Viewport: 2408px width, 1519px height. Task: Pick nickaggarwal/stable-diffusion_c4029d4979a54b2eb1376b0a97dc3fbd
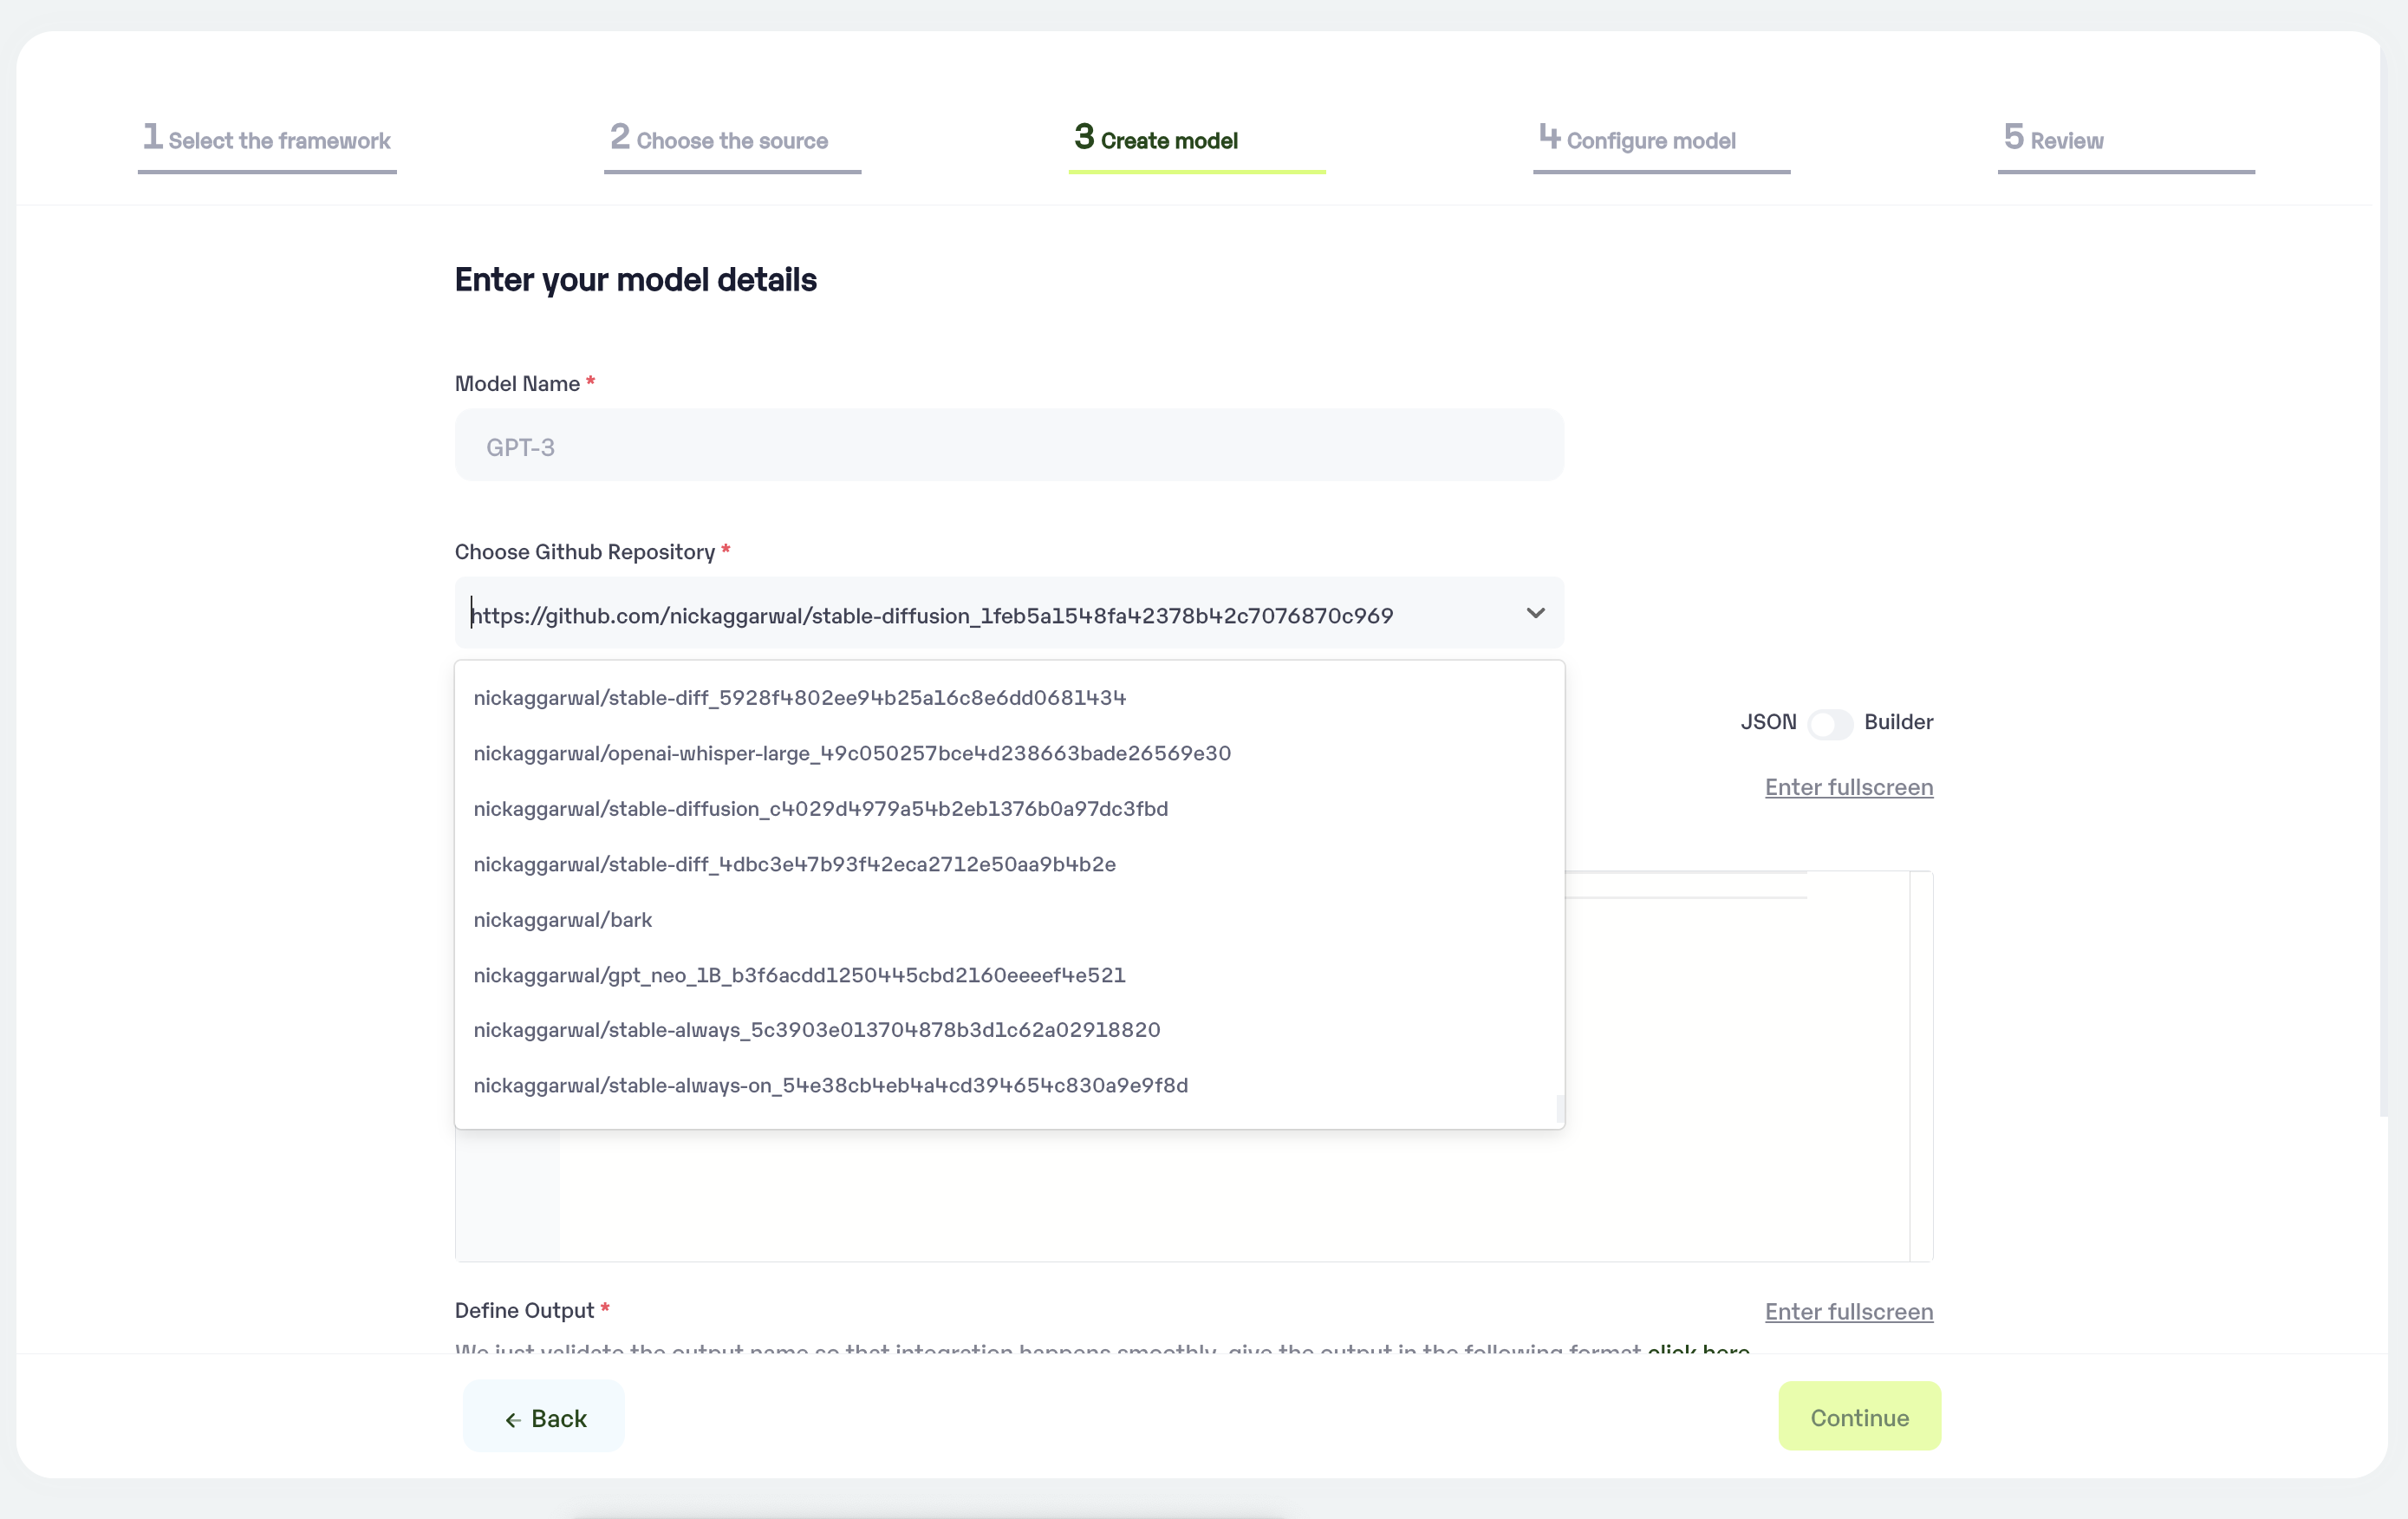tap(1009, 808)
